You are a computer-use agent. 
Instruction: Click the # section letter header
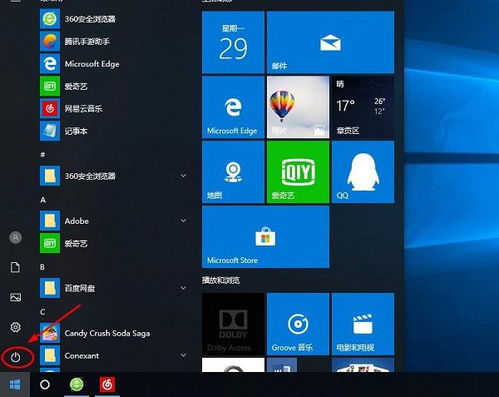[43, 155]
